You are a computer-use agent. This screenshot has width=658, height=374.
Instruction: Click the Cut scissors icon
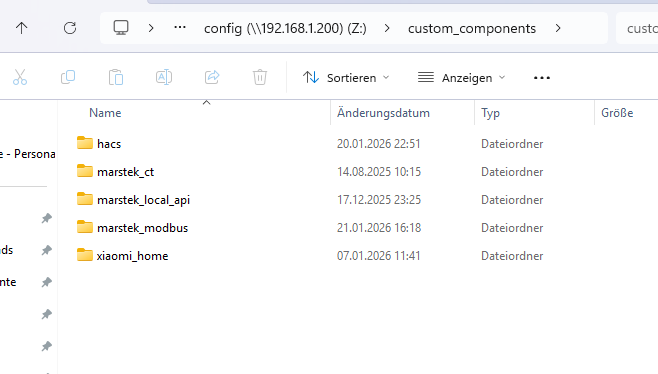coord(20,77)
